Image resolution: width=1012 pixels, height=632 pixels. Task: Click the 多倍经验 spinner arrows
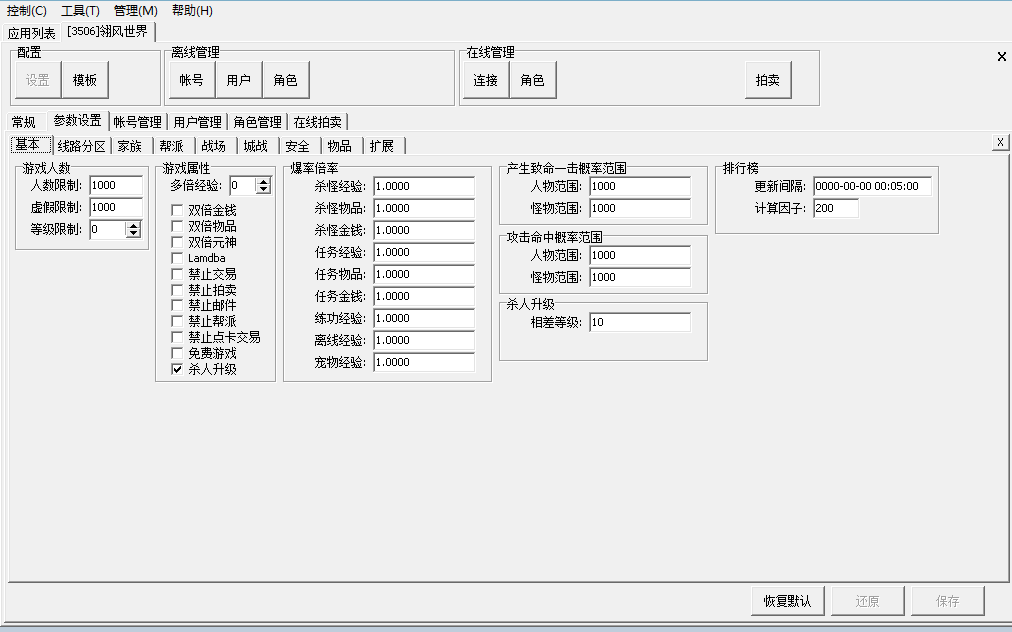point(263,186)
